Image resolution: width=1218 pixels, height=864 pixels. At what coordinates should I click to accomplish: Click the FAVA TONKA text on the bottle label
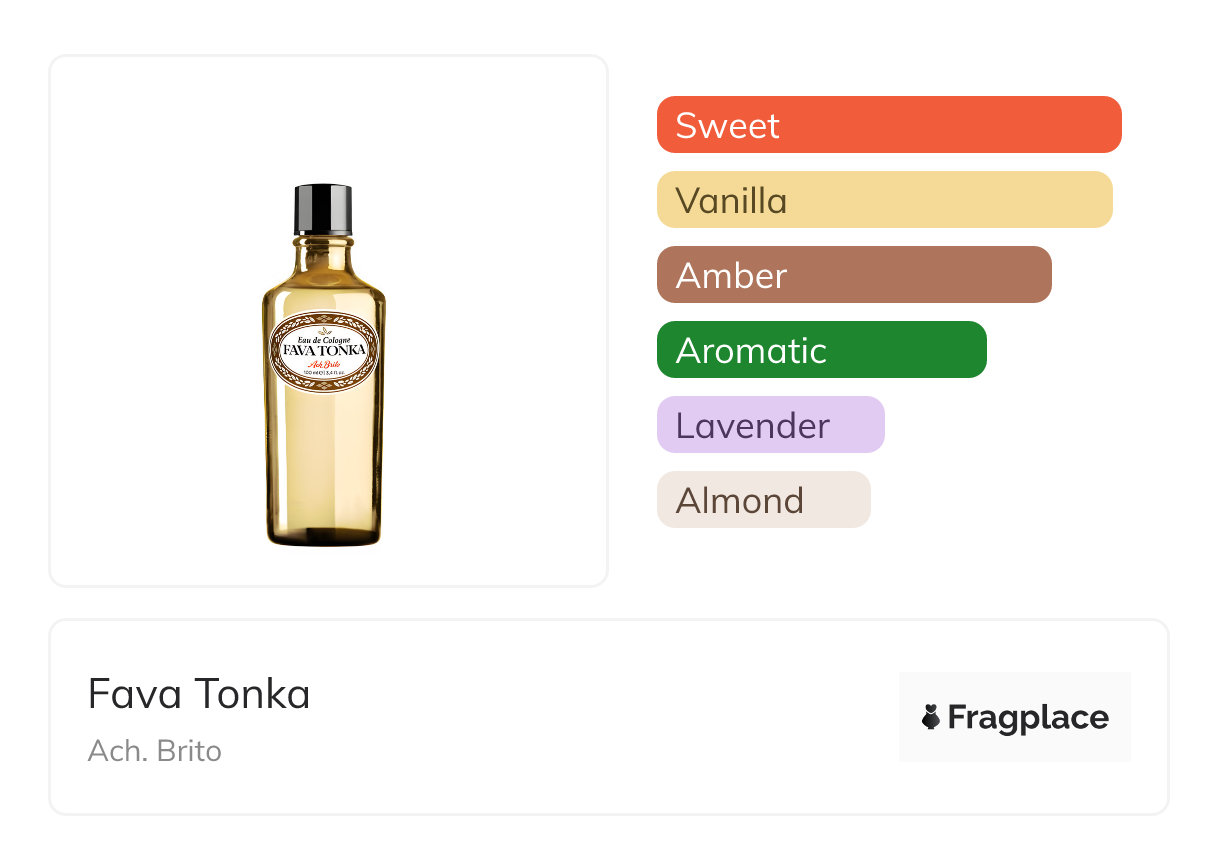tap(324, 351)
